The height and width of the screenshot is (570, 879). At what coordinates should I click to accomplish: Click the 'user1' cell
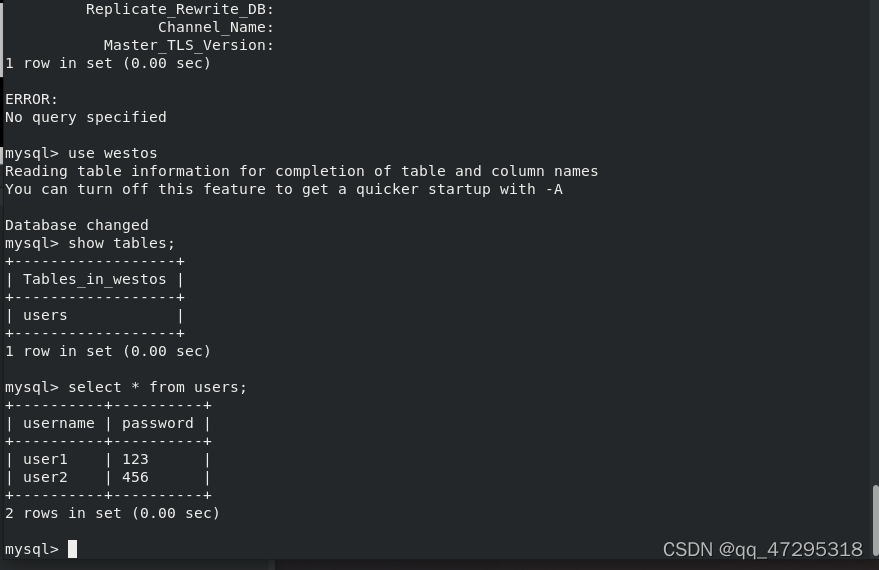tap(45, 459)
